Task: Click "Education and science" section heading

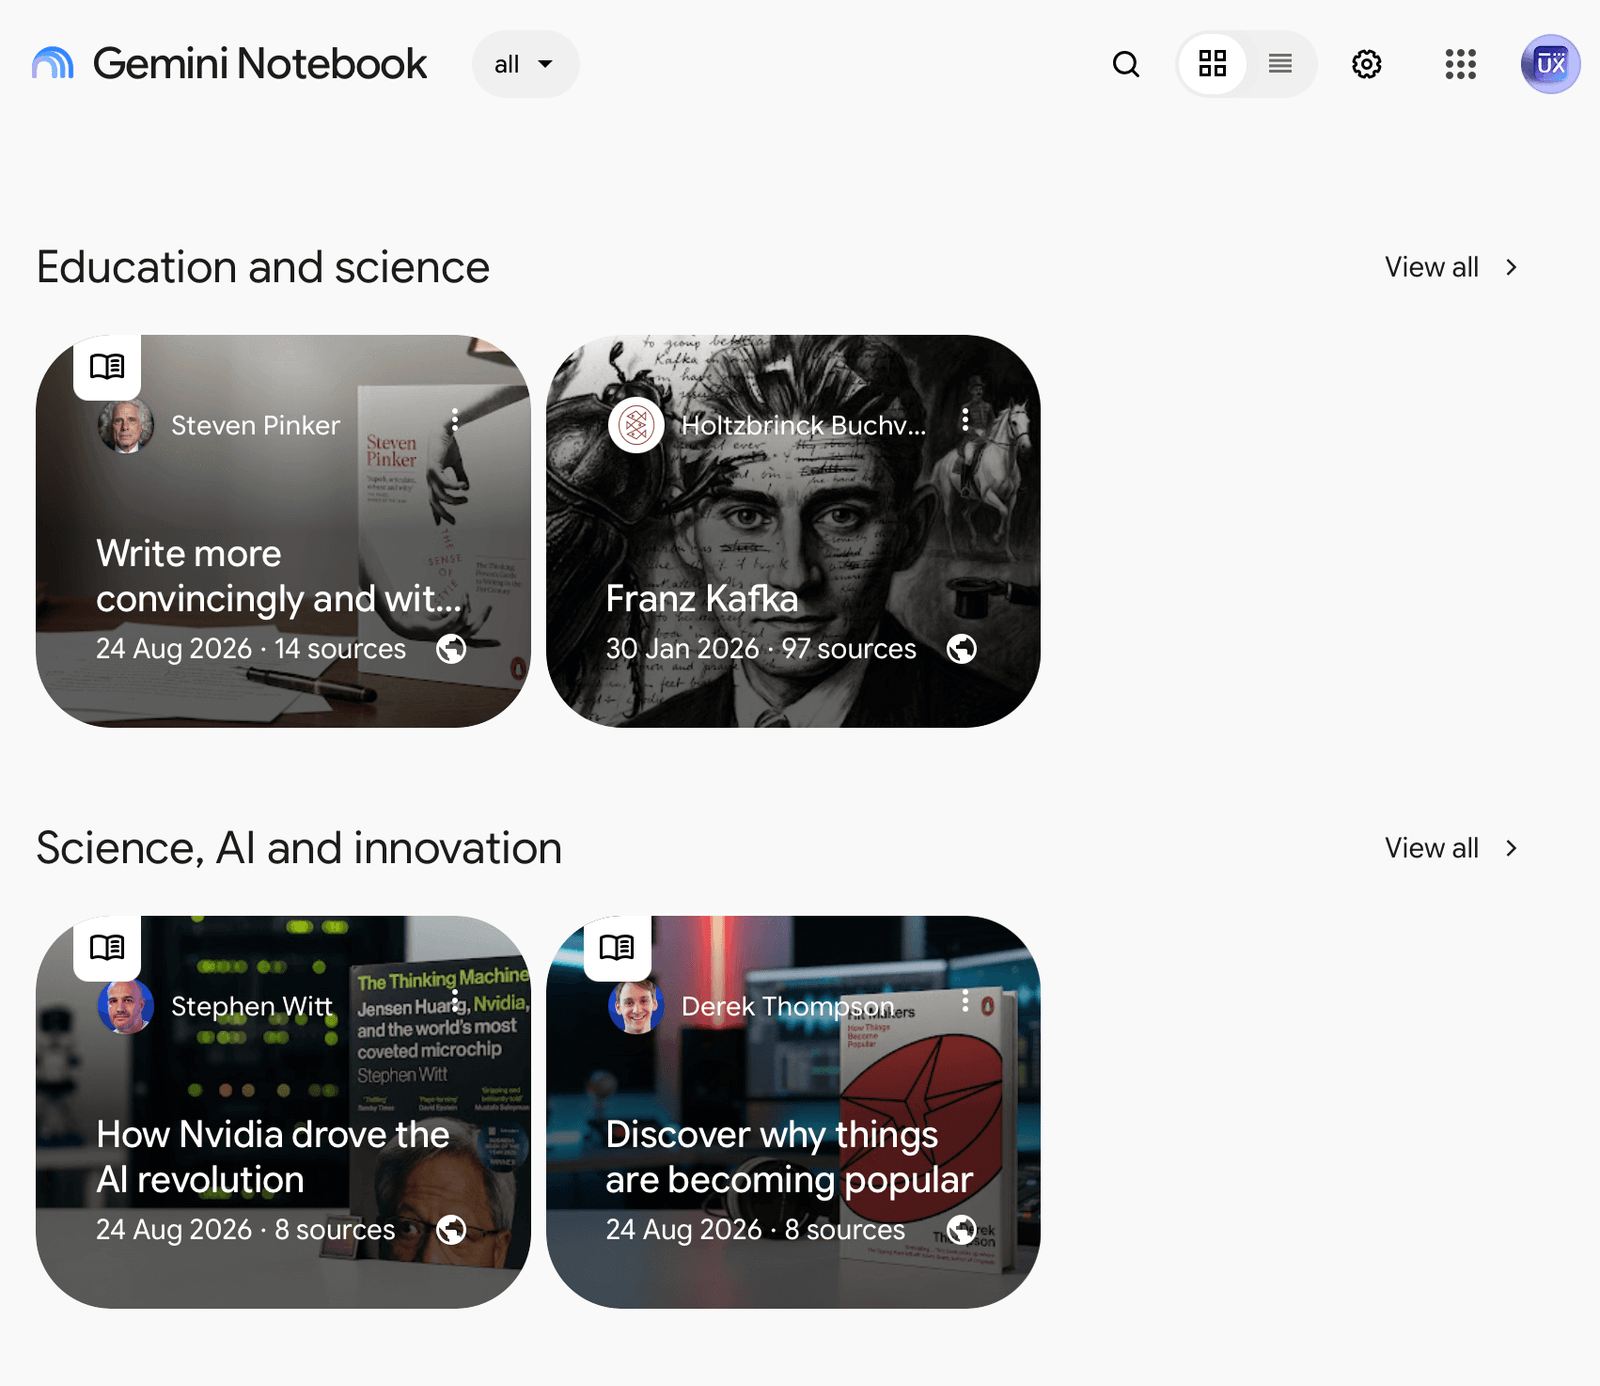Action: (263, 267)
